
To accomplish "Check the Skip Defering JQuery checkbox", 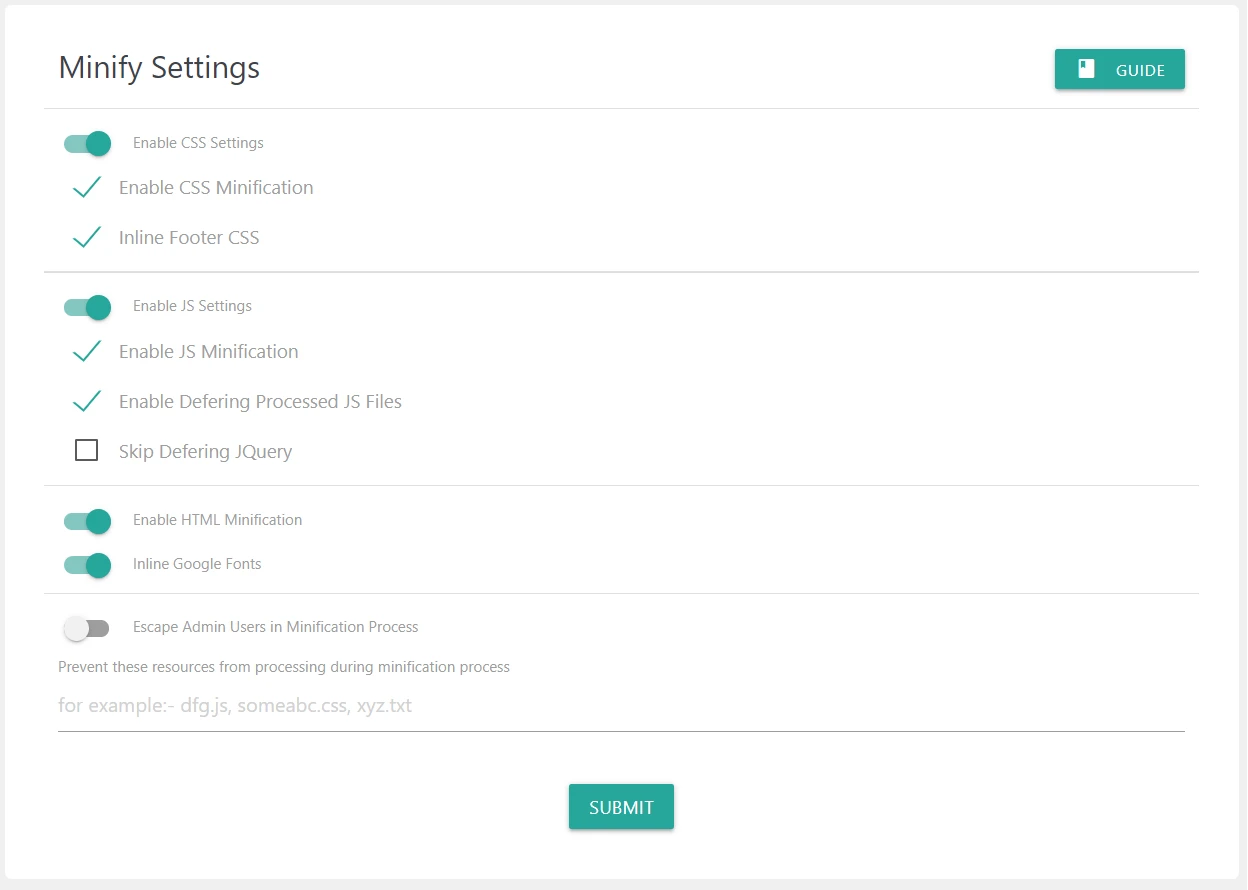I will 87,451.
